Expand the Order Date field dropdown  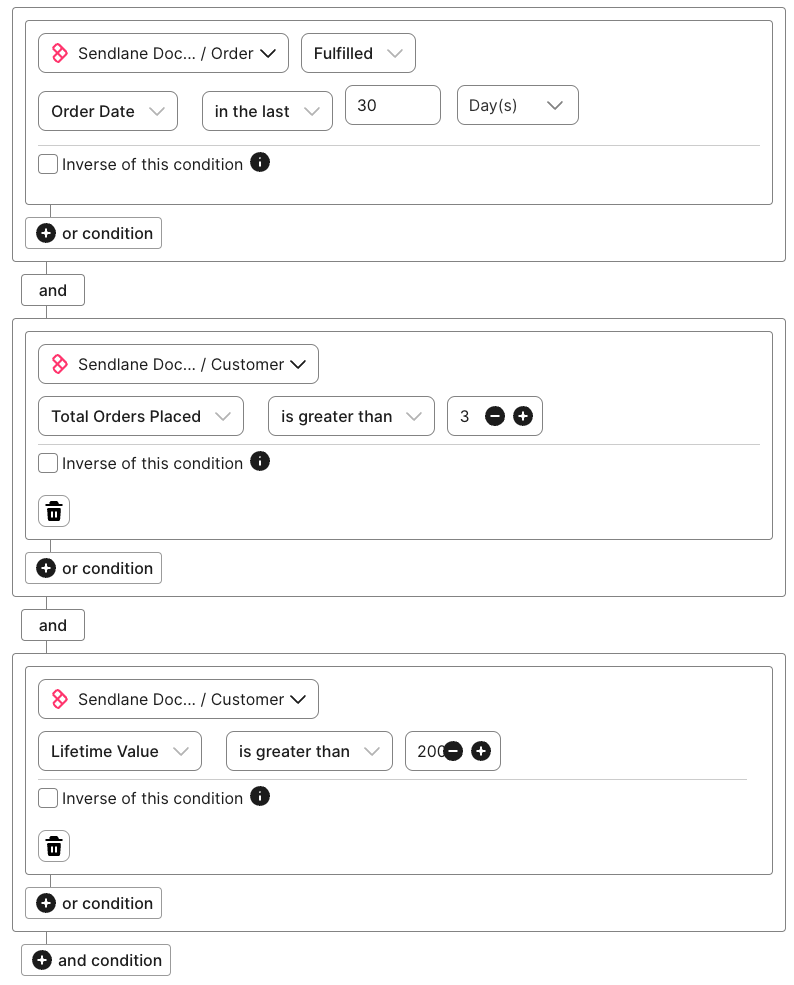click(108, 111)
